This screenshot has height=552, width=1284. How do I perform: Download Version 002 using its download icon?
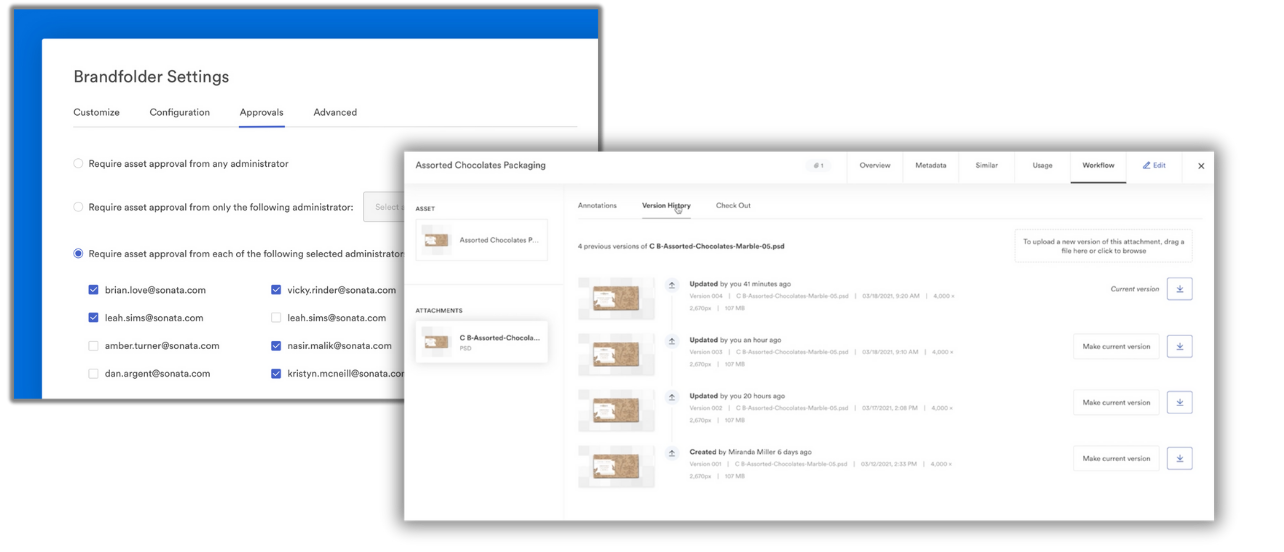pyautogui.click(x=1180, y=402)
